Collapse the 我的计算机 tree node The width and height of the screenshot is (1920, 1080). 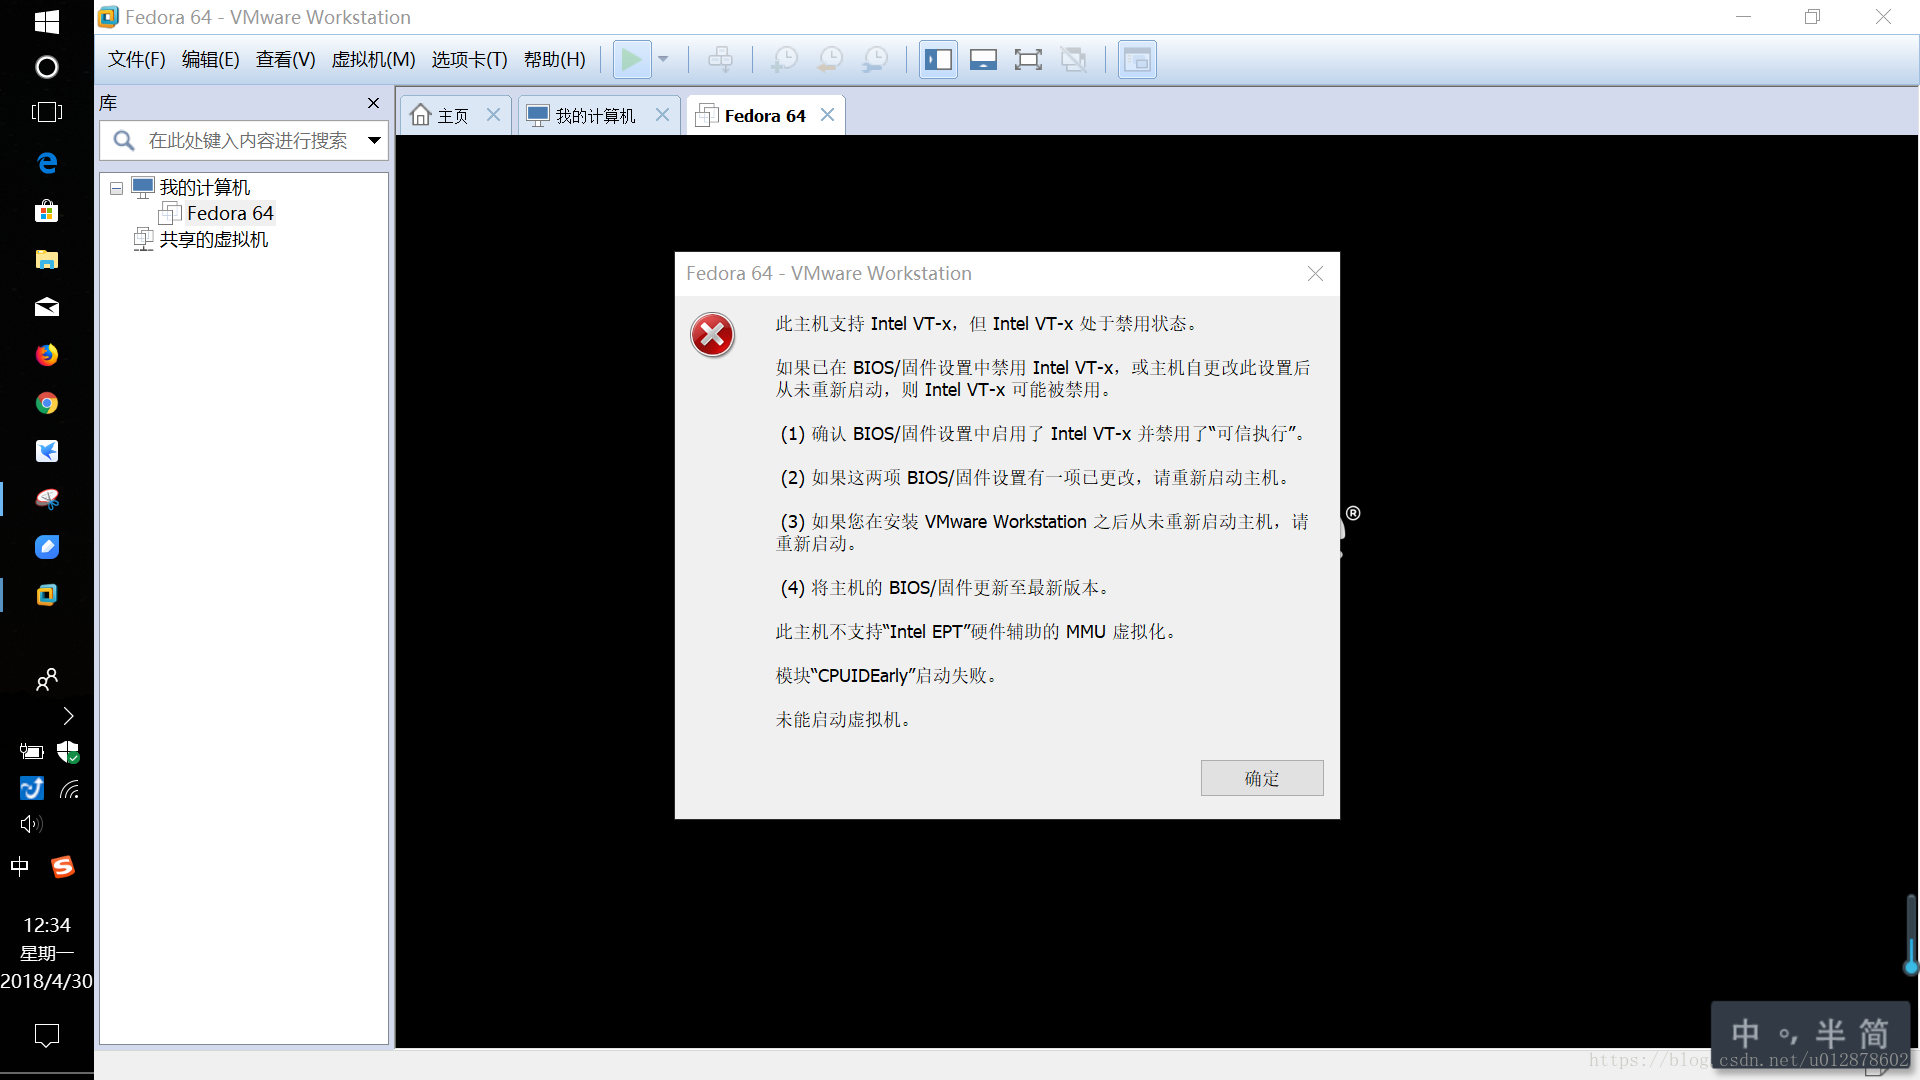click(116, 188)
